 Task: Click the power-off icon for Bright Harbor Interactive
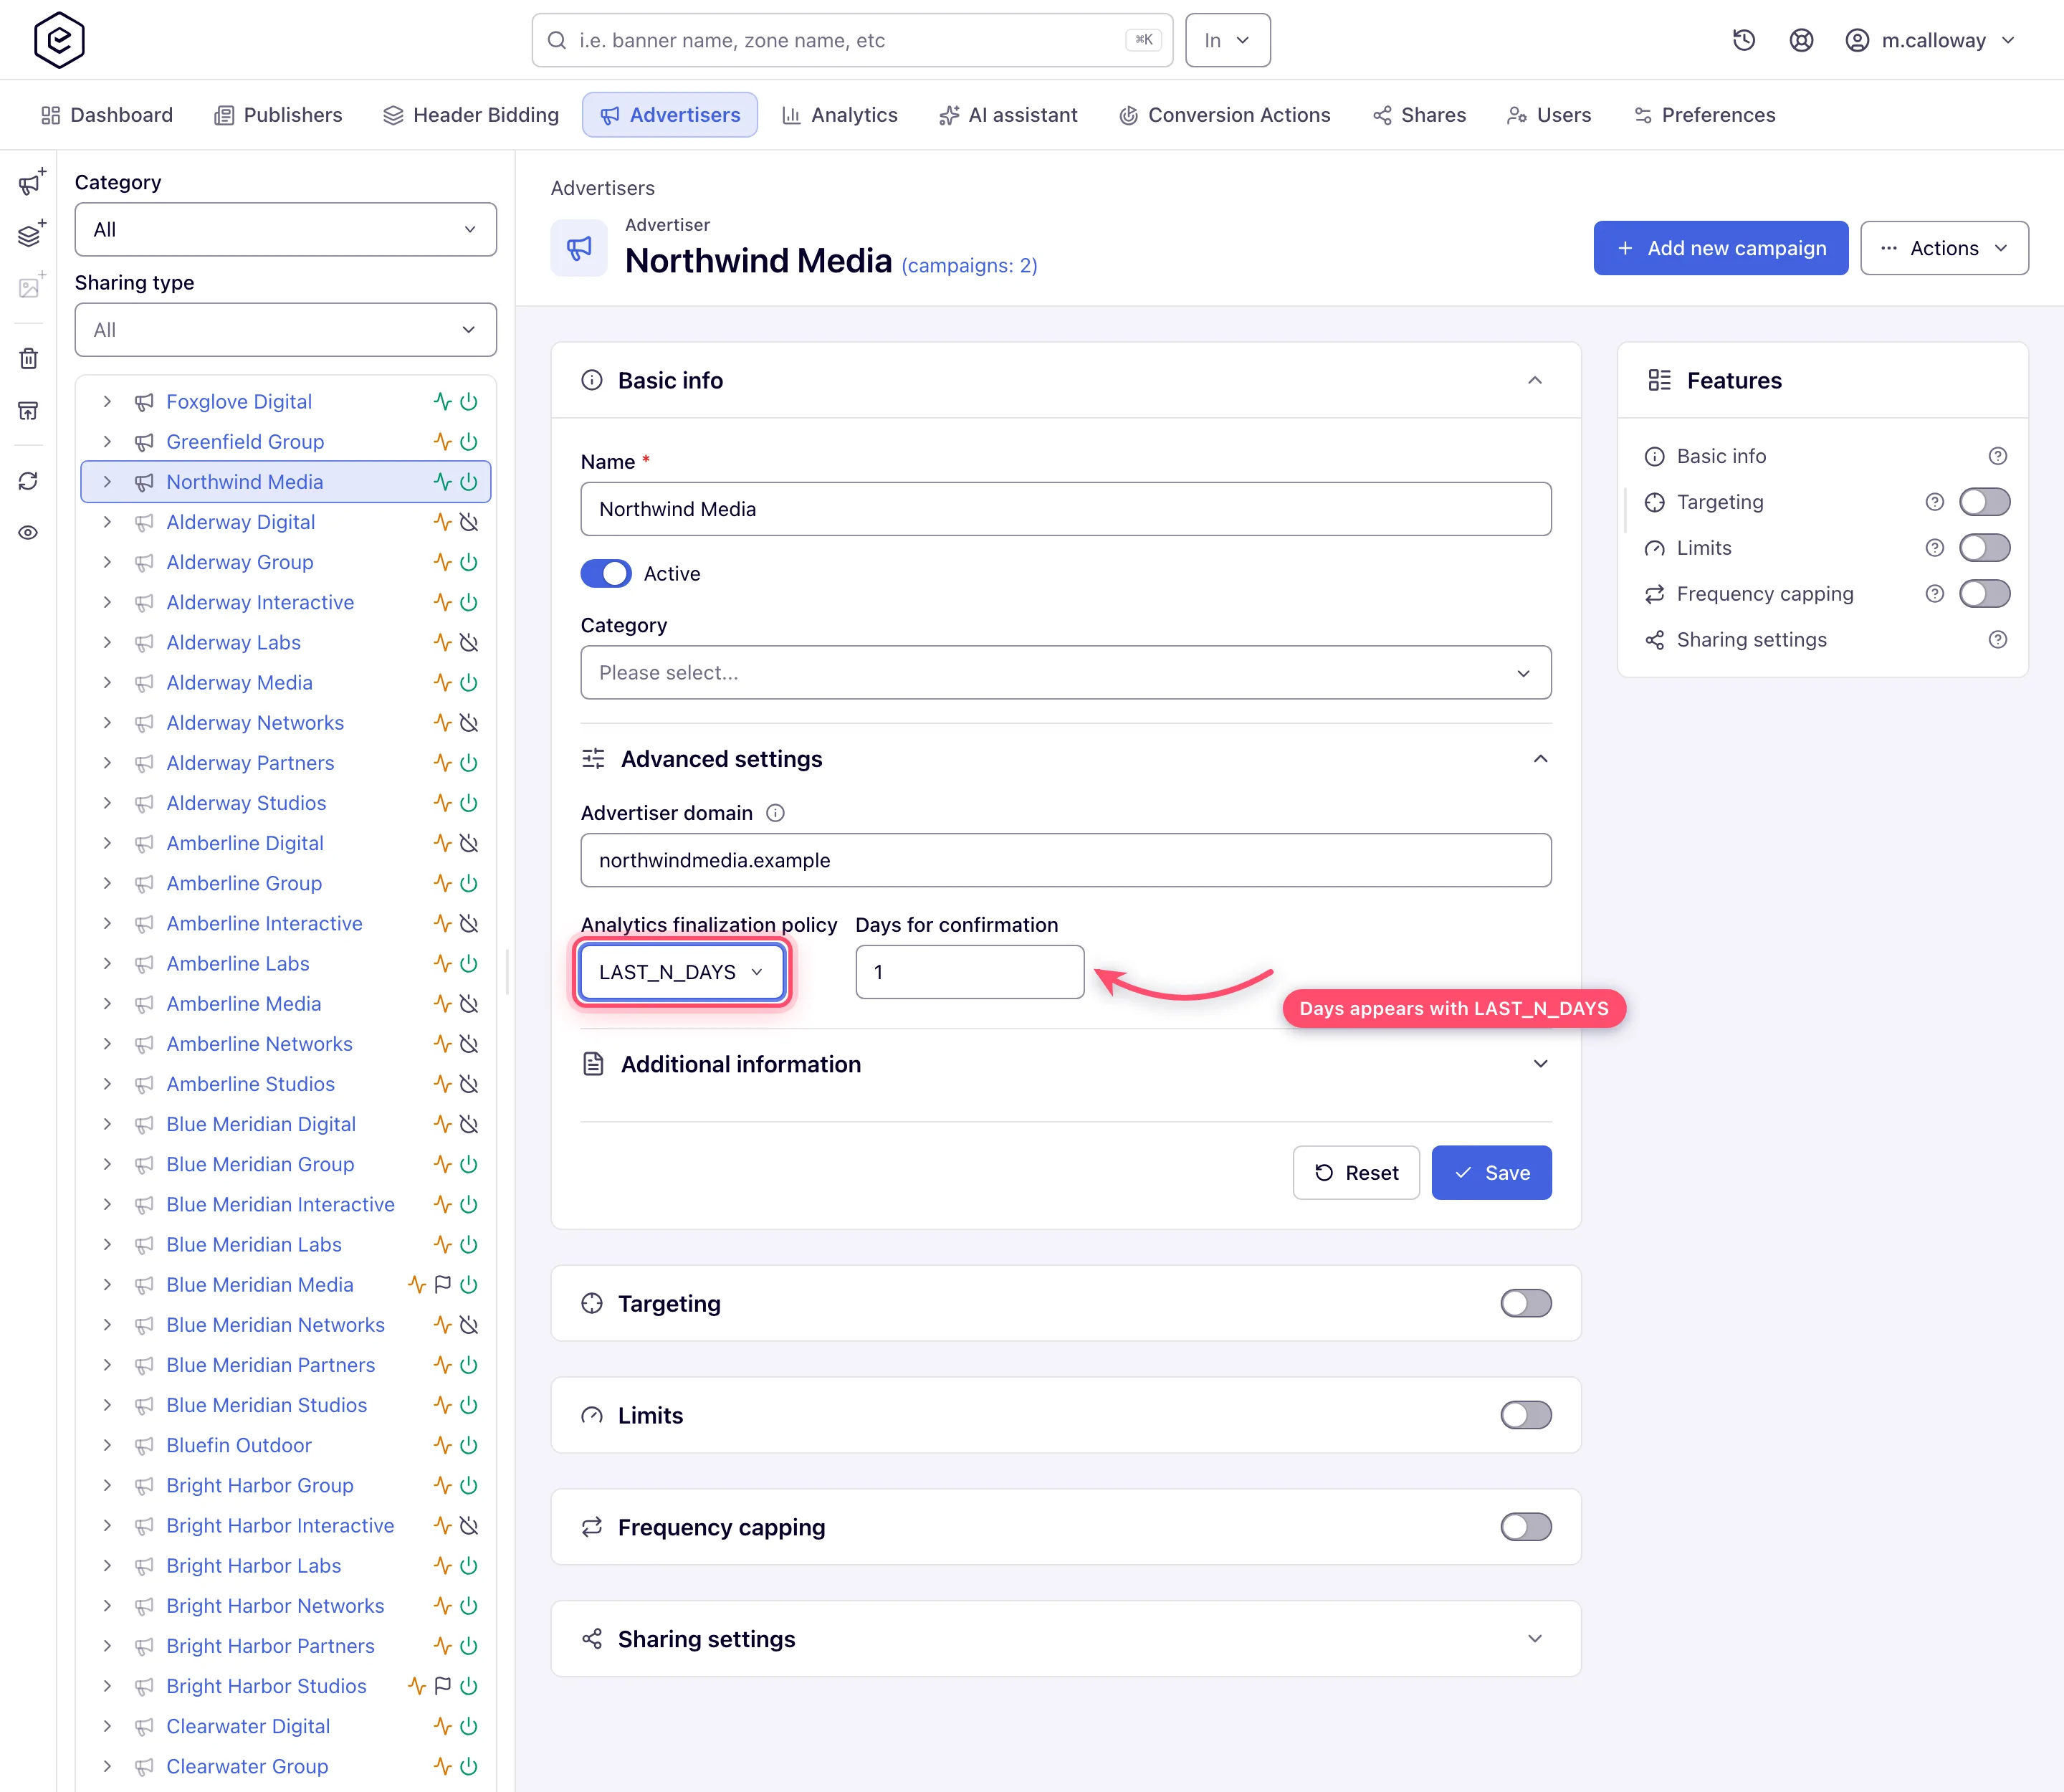pyautogui.click(x=469, y=1525)
